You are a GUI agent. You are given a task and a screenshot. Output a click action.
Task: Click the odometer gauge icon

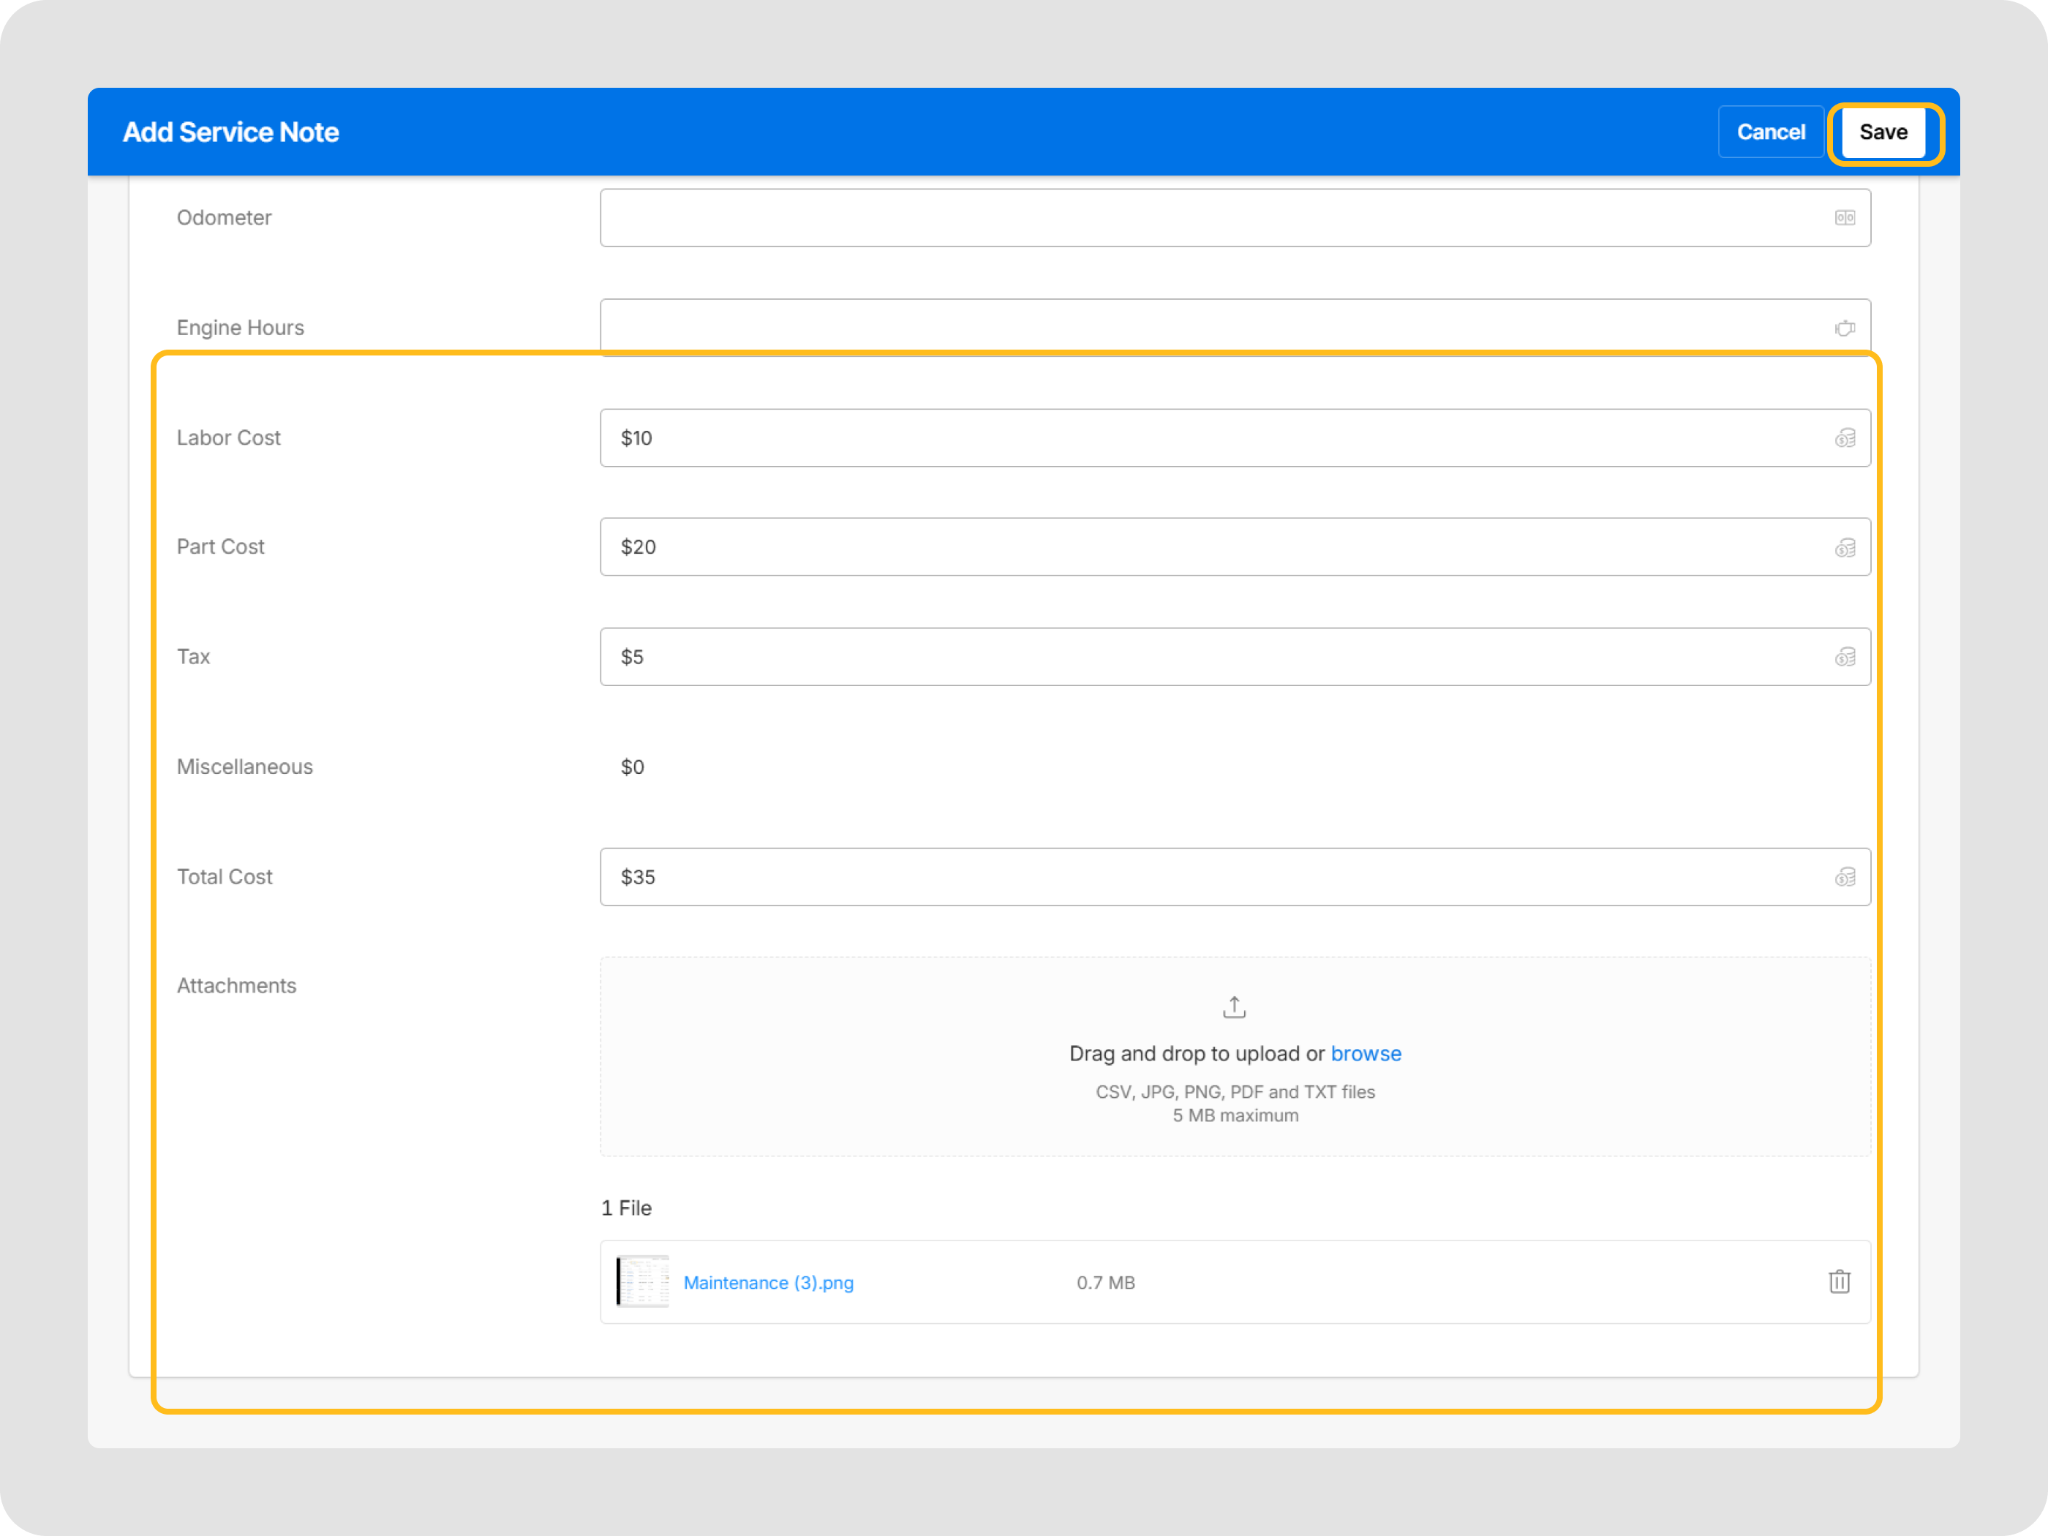click(1844, 218)
